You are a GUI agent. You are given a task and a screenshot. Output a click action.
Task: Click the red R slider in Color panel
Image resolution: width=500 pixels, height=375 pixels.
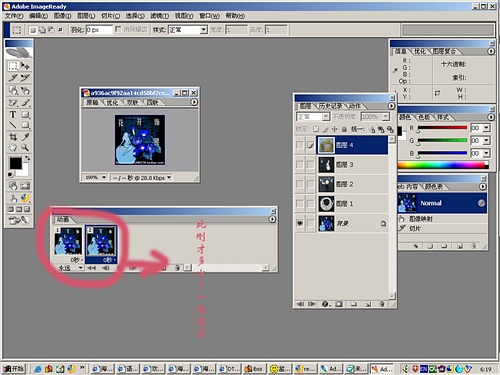coord(442,128)
